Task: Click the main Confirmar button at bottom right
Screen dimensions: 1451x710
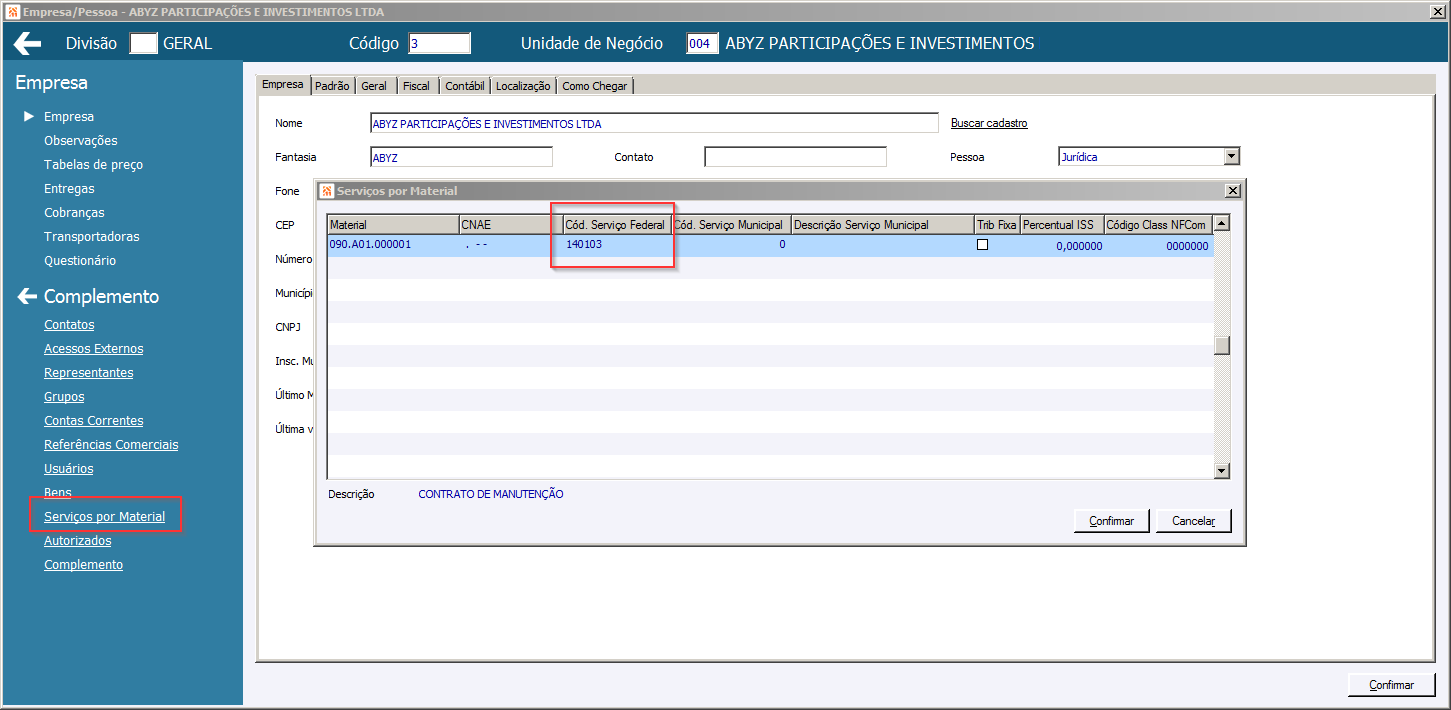Action: [x=1391, y=685]
